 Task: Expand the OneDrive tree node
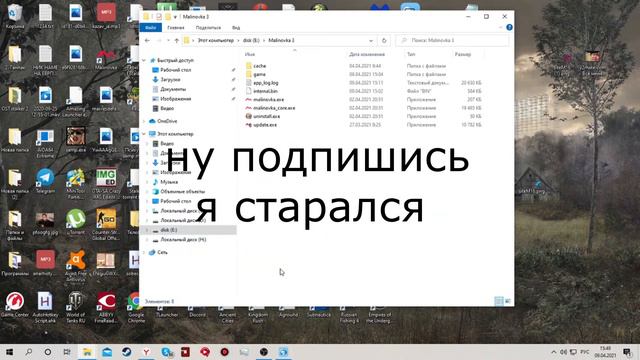tap(144, 121)
